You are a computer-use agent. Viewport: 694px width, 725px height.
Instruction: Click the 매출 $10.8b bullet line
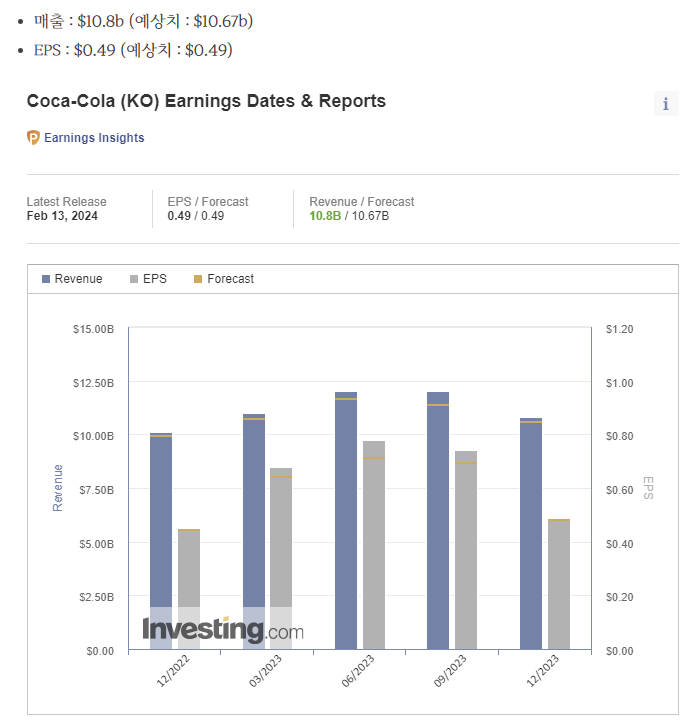pos(143,21)
